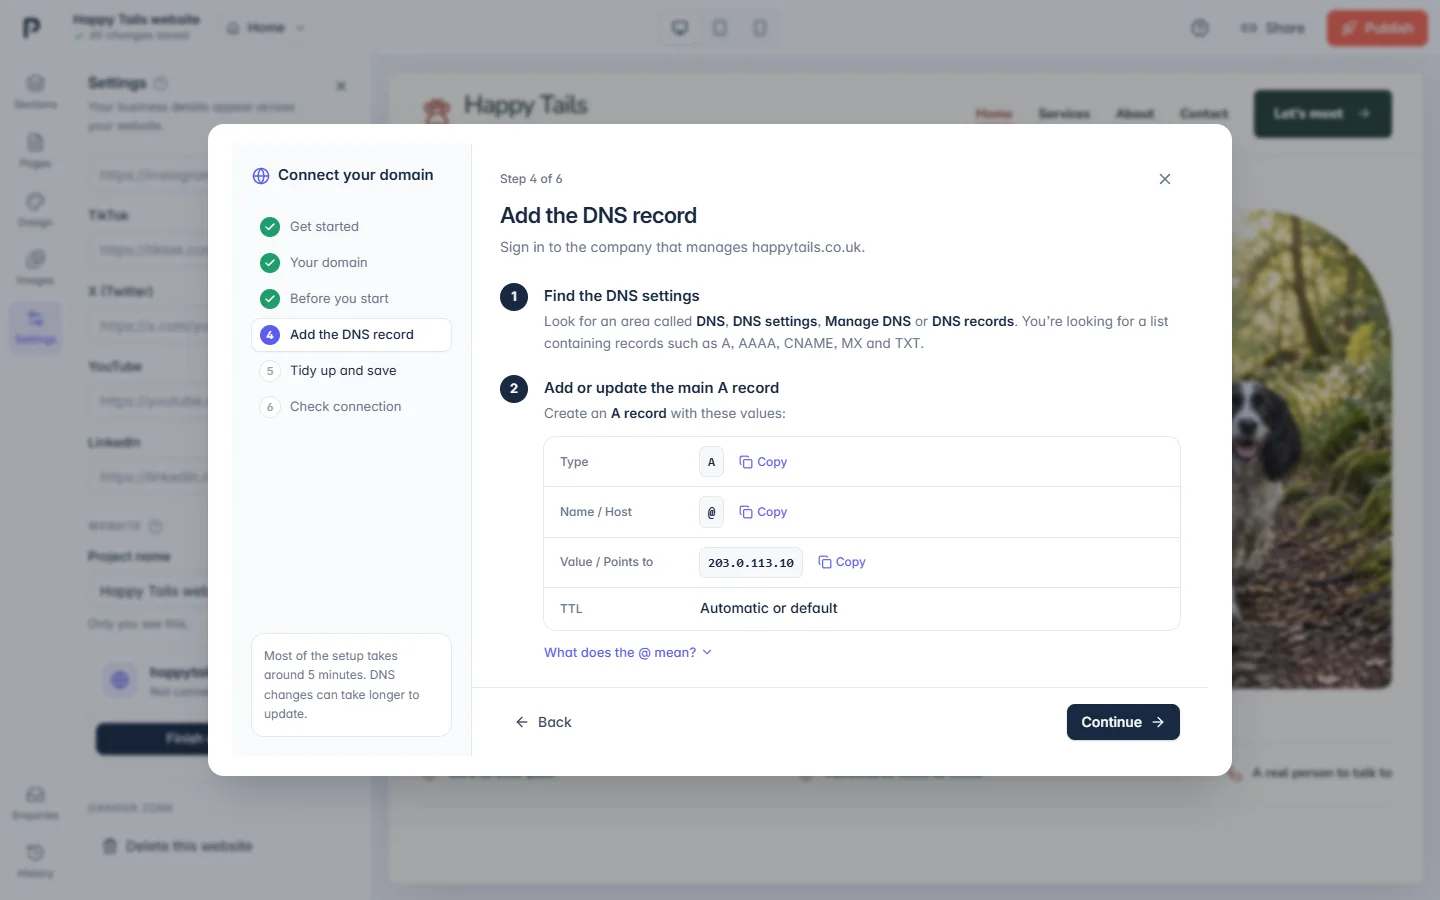Copy the Name / Host value

point(763,512)
